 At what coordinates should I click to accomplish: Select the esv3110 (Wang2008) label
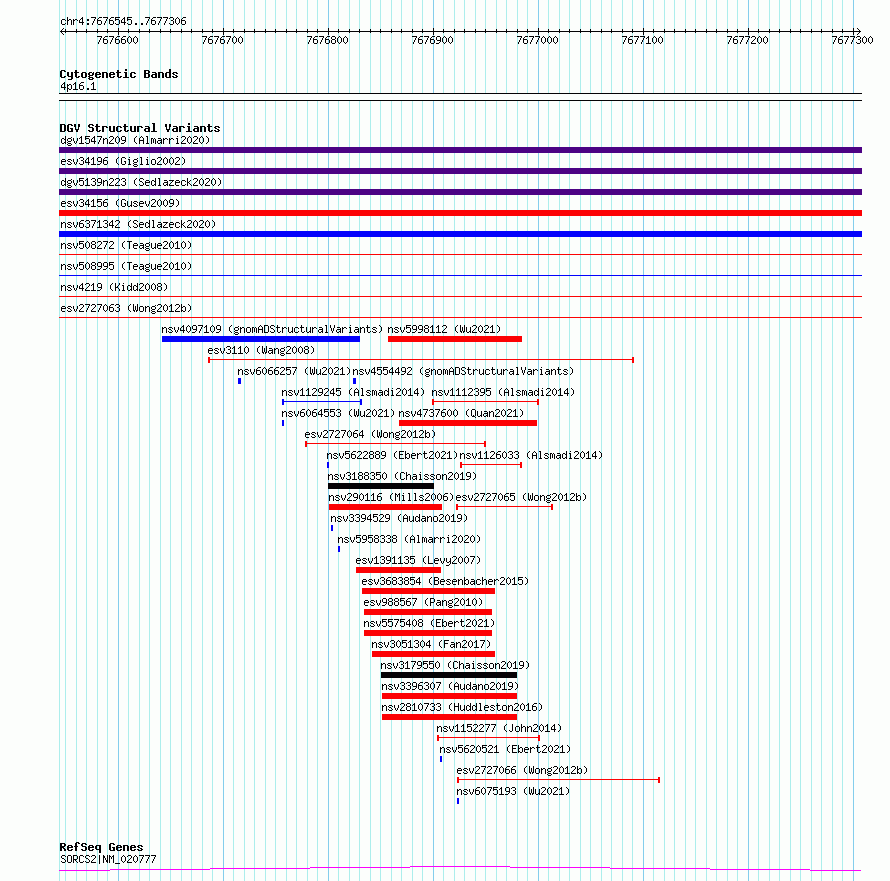tap(261, 350)
